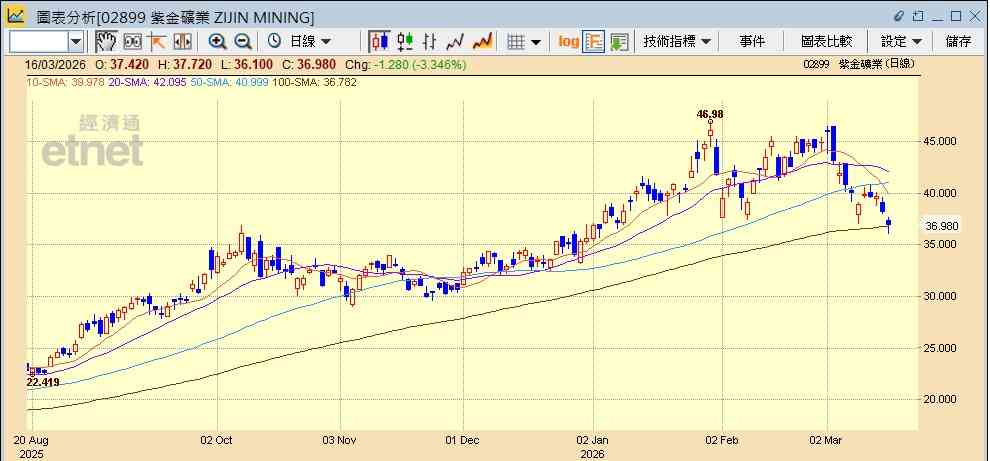Toggle the legend display icon

(x=594, y=42)
